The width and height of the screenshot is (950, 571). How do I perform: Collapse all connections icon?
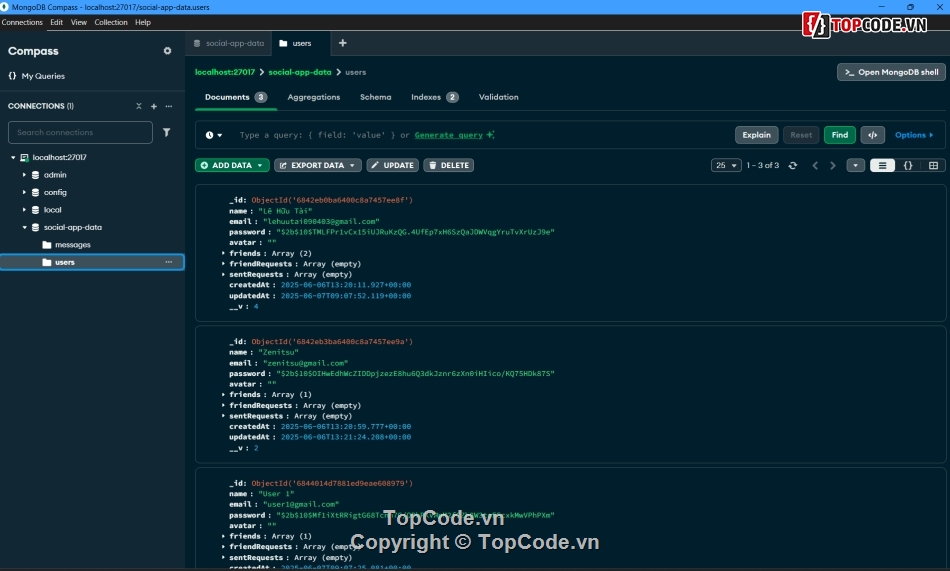(x=139, y=106)
